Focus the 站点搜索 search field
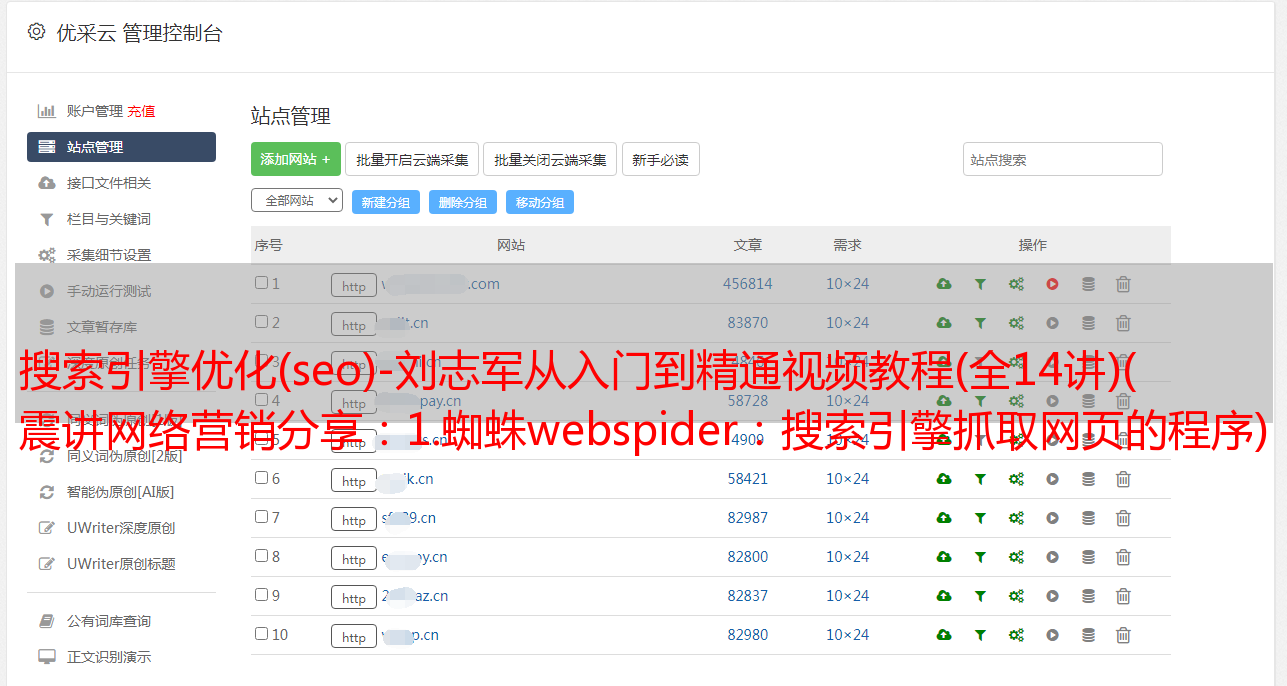 point(1063,159)
